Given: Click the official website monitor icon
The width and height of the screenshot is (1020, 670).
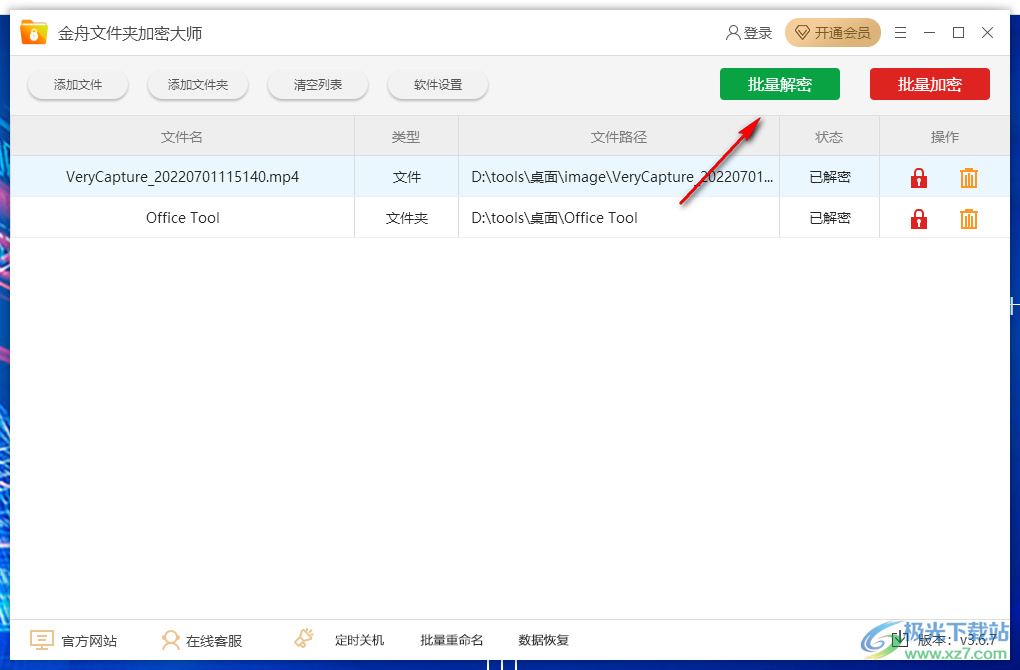Looking at the screenshot, I should tap(41, 639).
